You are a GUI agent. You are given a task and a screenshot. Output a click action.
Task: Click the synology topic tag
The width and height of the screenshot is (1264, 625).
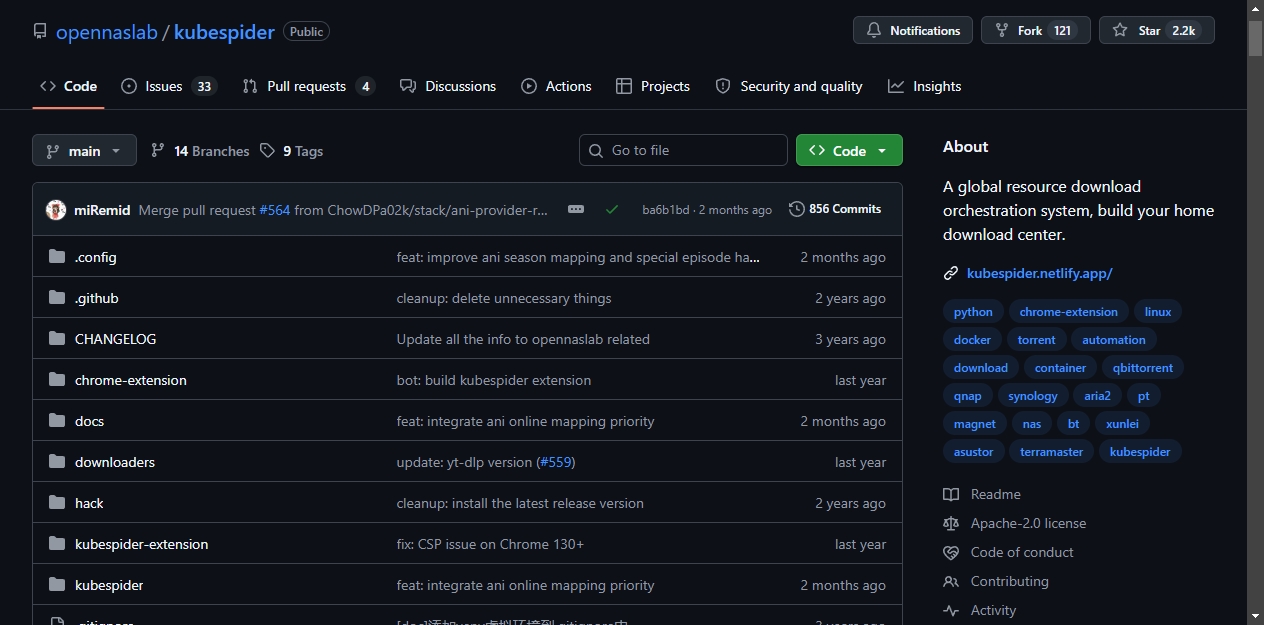(x=1033, y=396)
